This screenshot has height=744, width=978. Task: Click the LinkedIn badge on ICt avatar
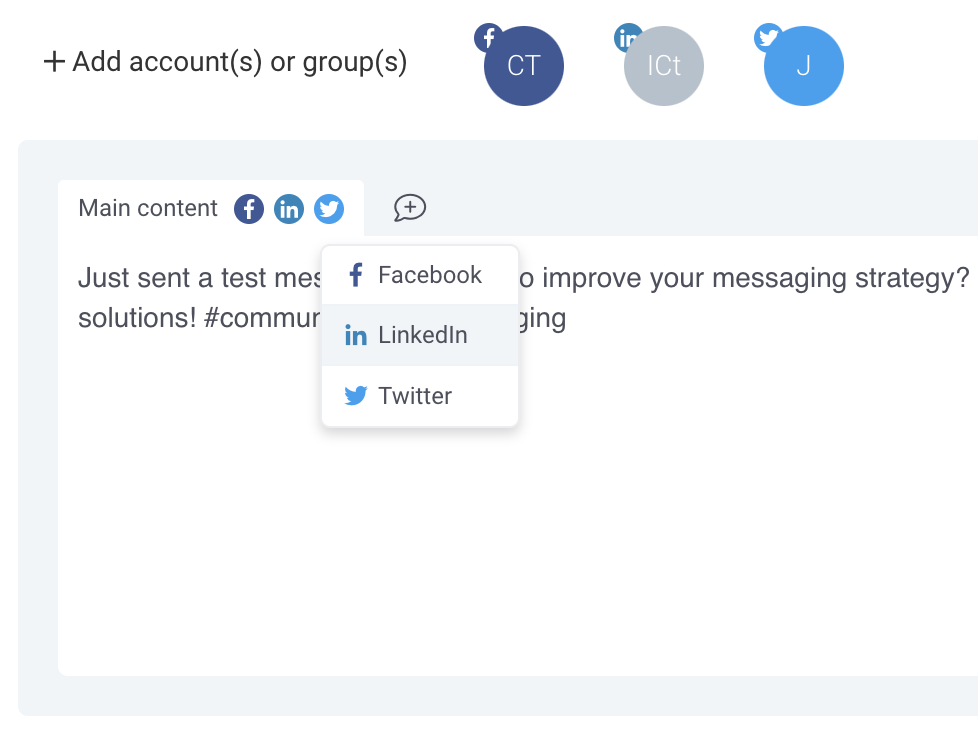[628, 38]
